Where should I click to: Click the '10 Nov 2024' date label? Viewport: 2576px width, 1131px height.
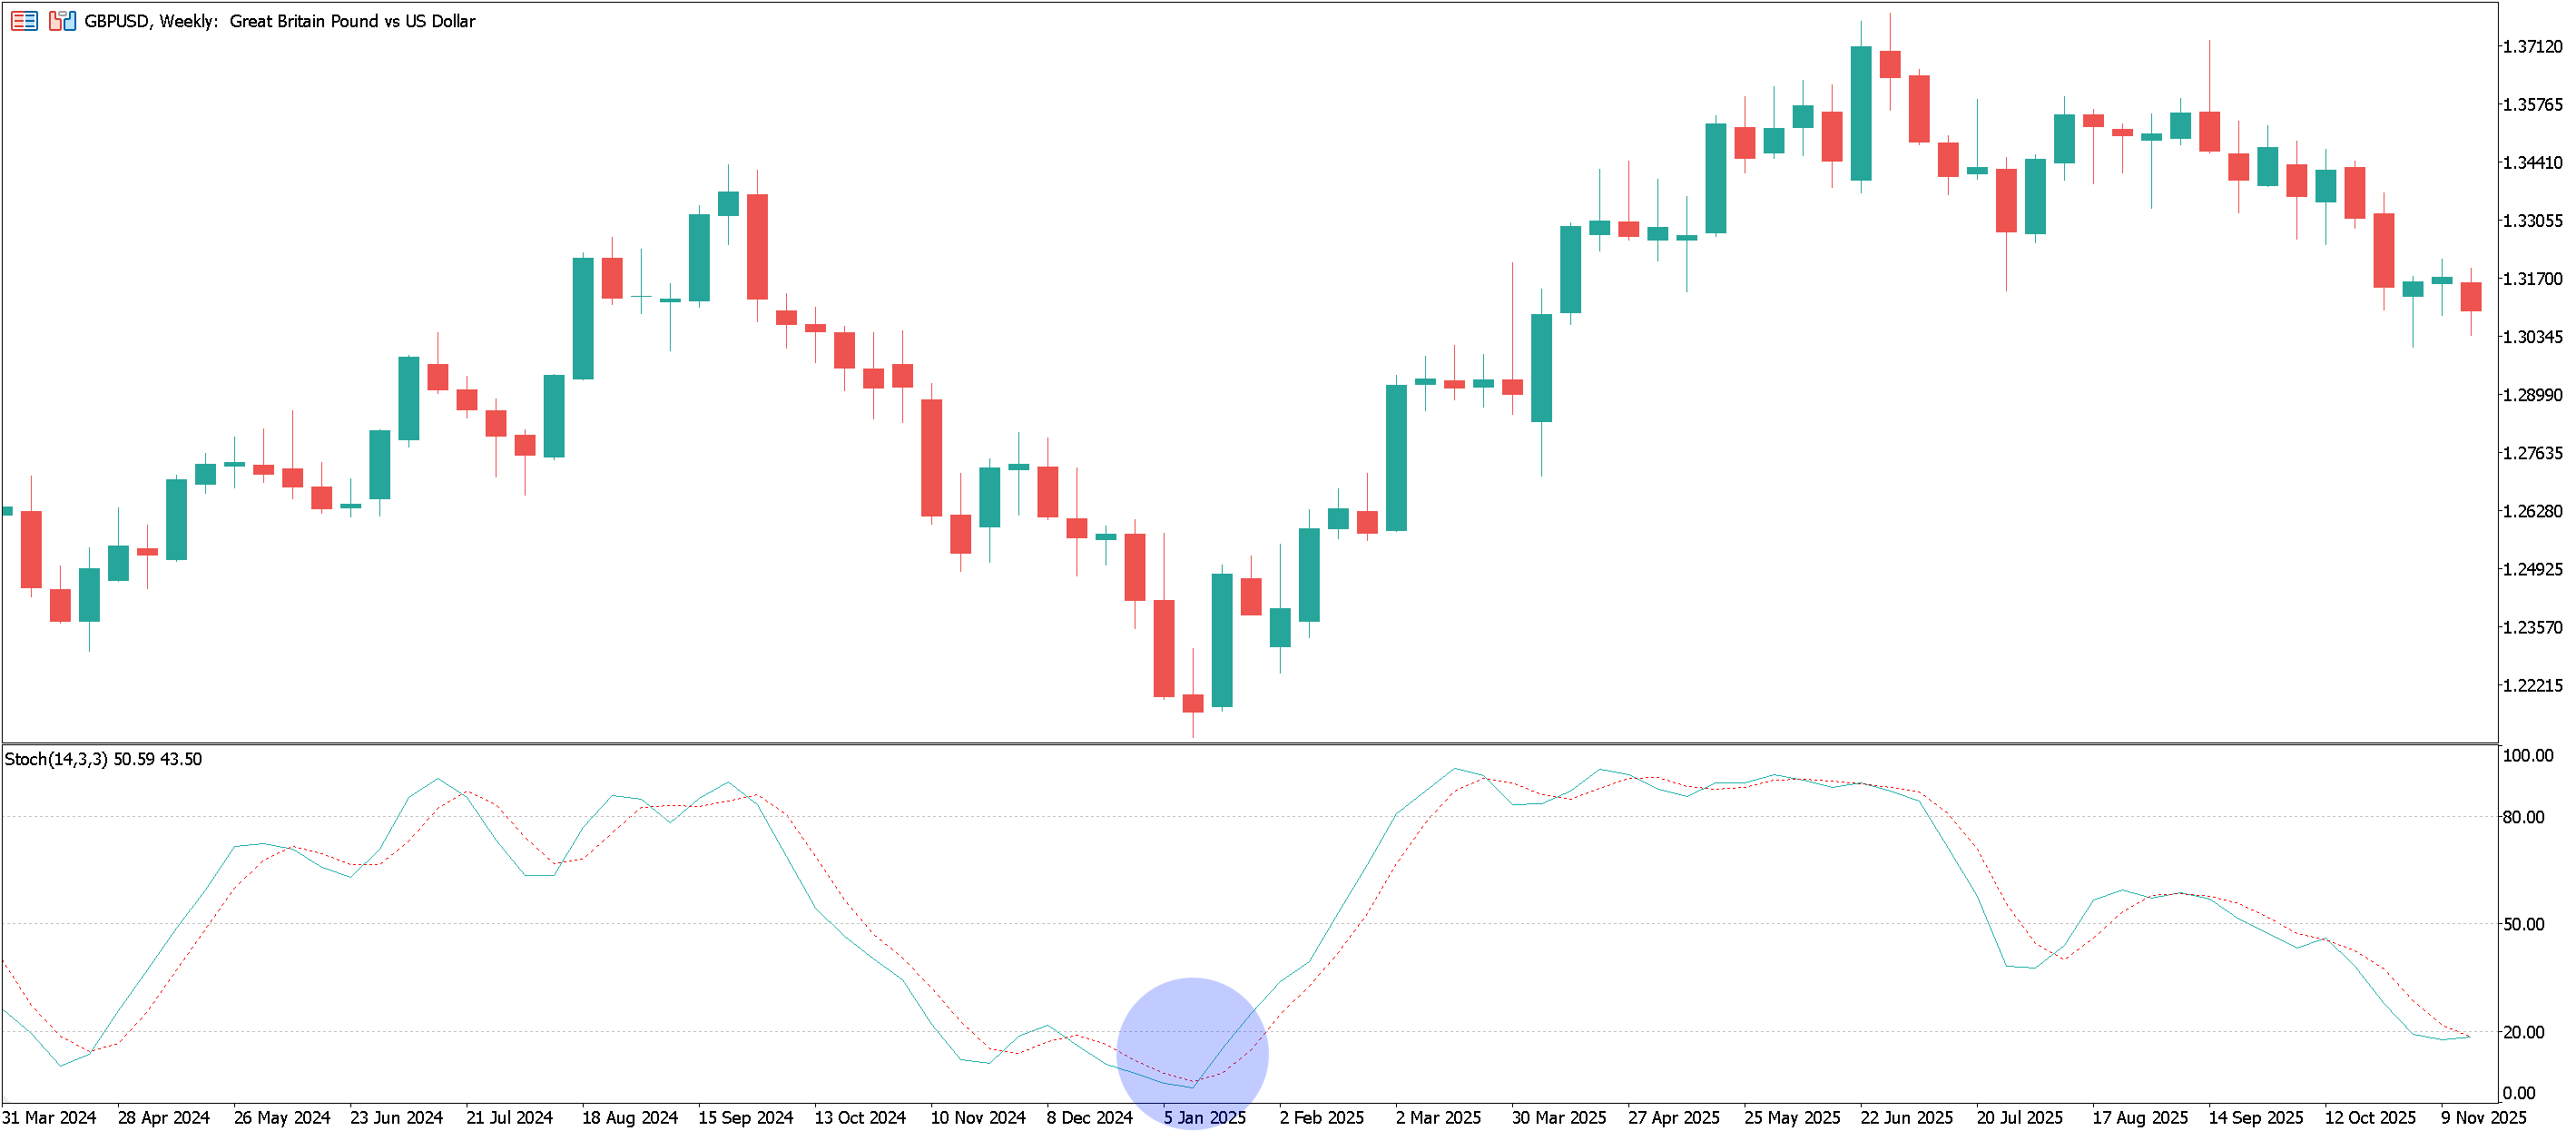coord(978,1118)
